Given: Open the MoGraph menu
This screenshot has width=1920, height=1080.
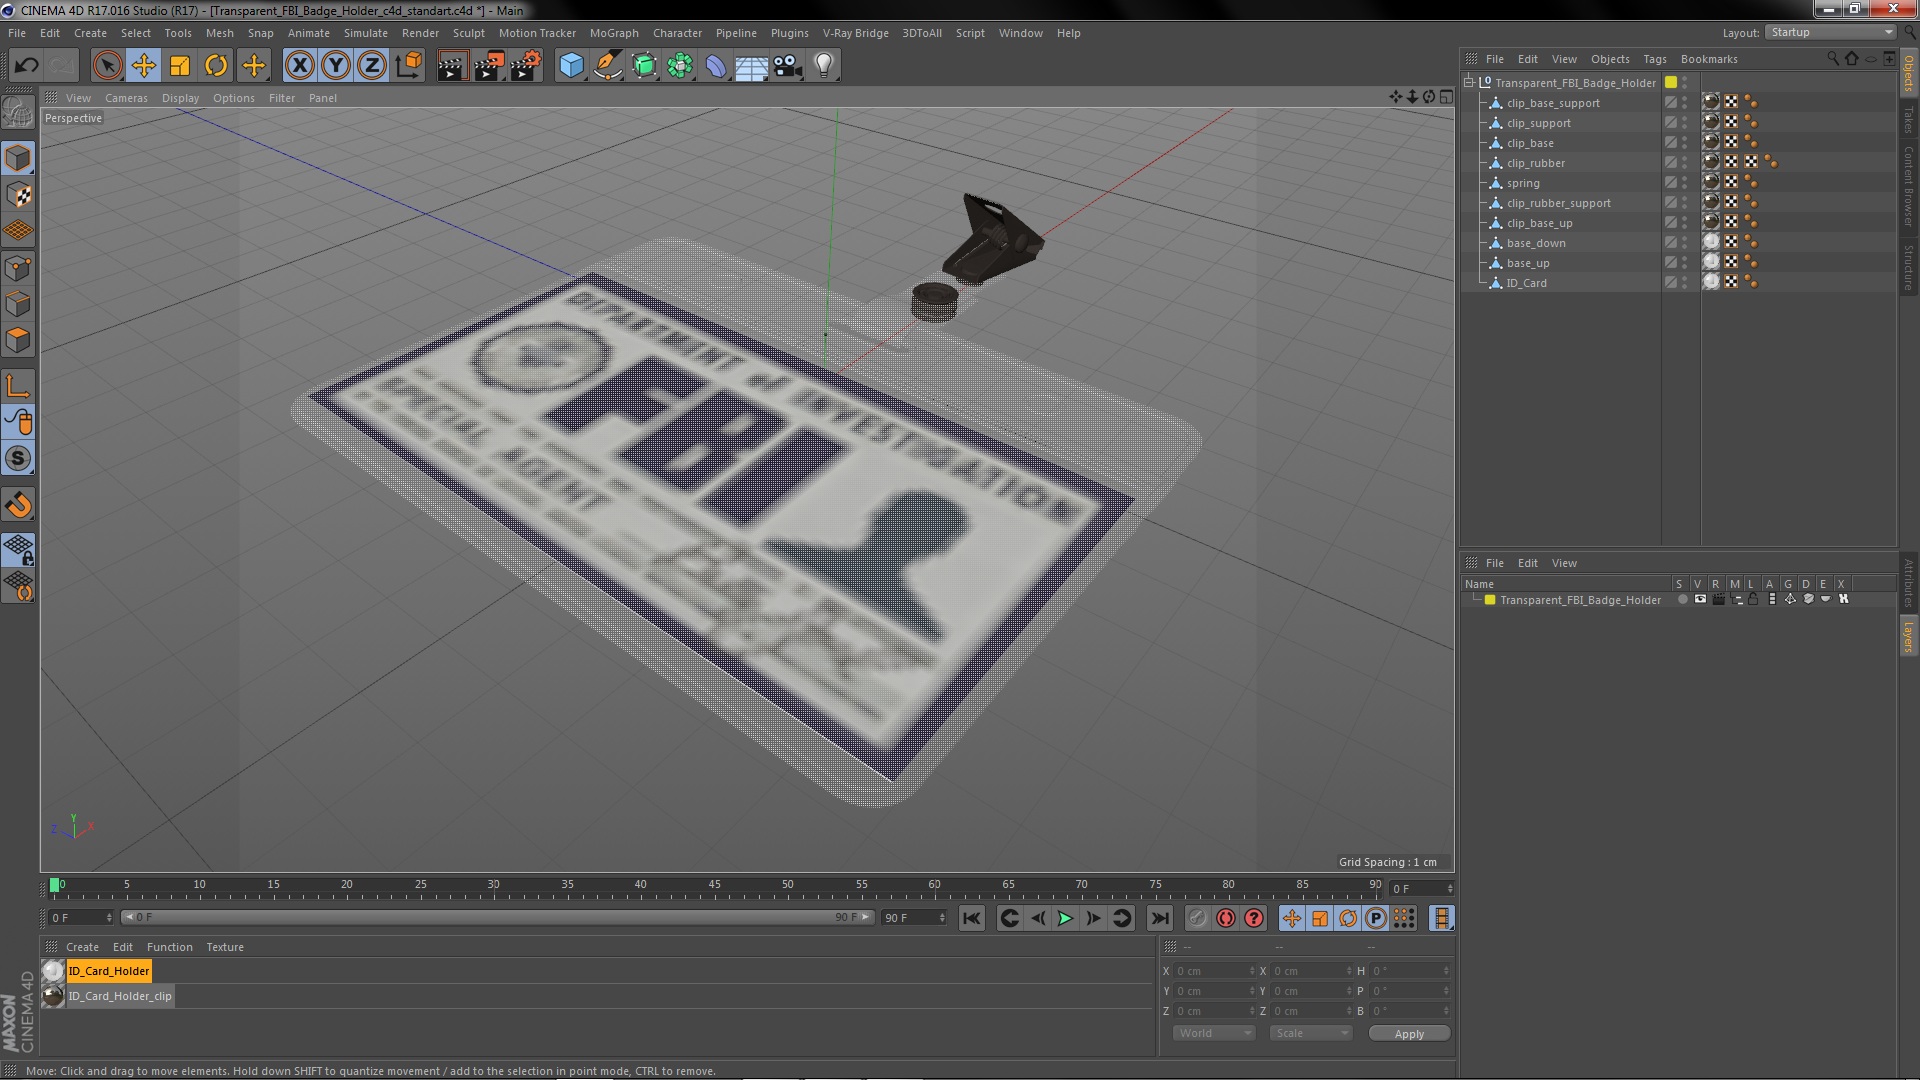Looking at the screenshot, I should click(x=613, y=33).
